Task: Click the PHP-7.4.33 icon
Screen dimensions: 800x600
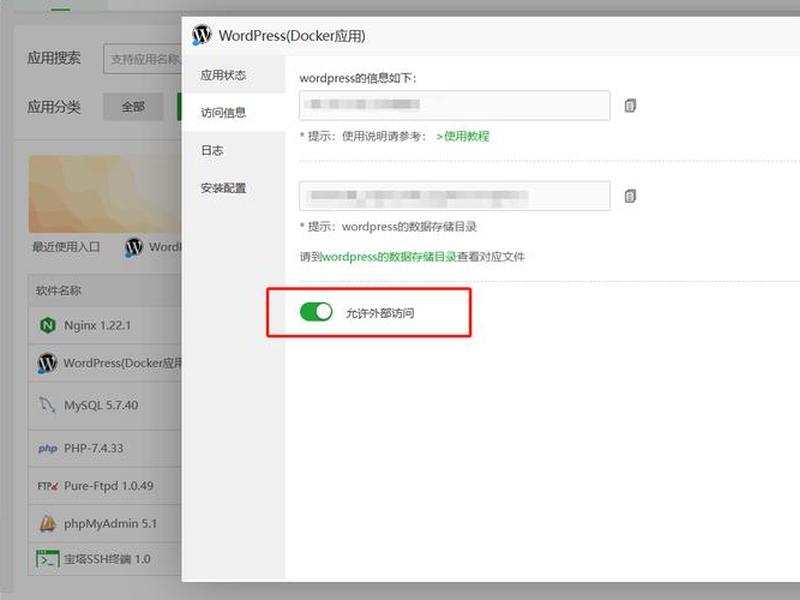Action: pos(47,448)
